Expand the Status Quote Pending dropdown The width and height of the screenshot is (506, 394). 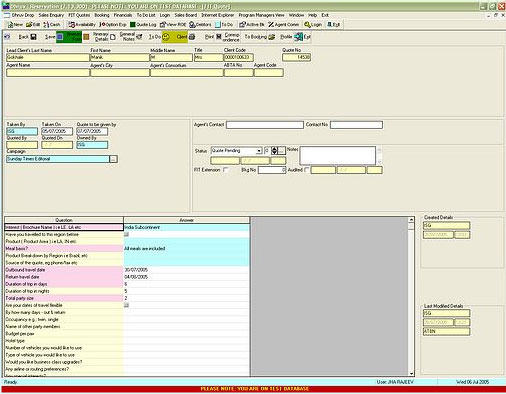pos(259,151)
